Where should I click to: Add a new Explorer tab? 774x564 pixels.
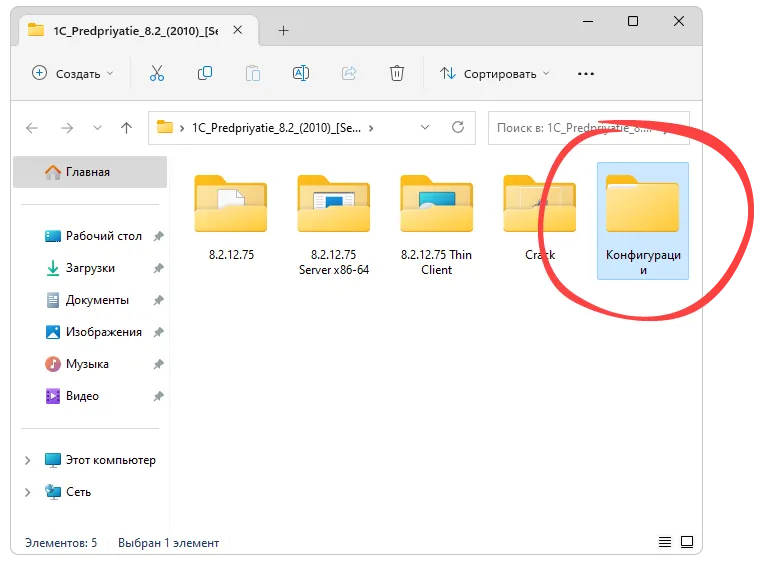[x=283, y=31]
